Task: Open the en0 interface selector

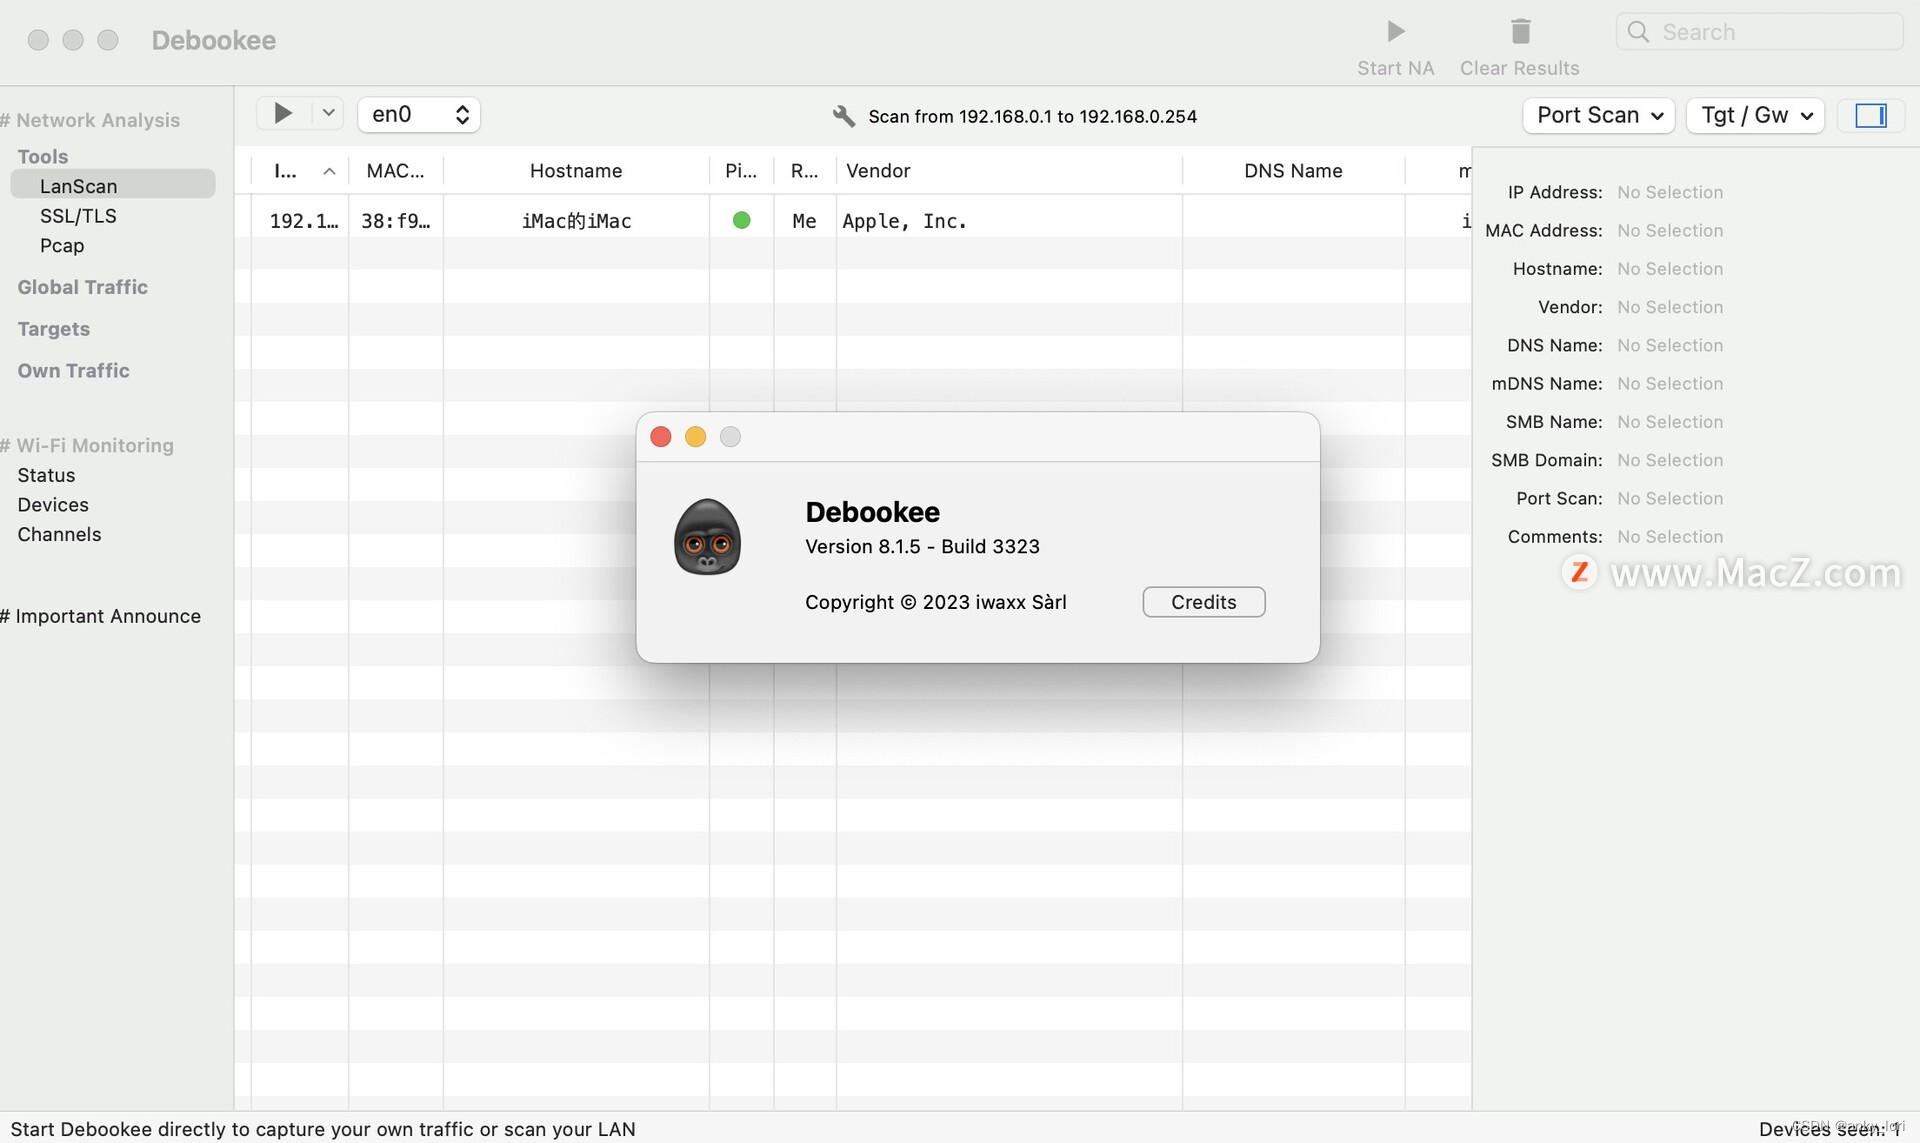Action: point(419,115)
